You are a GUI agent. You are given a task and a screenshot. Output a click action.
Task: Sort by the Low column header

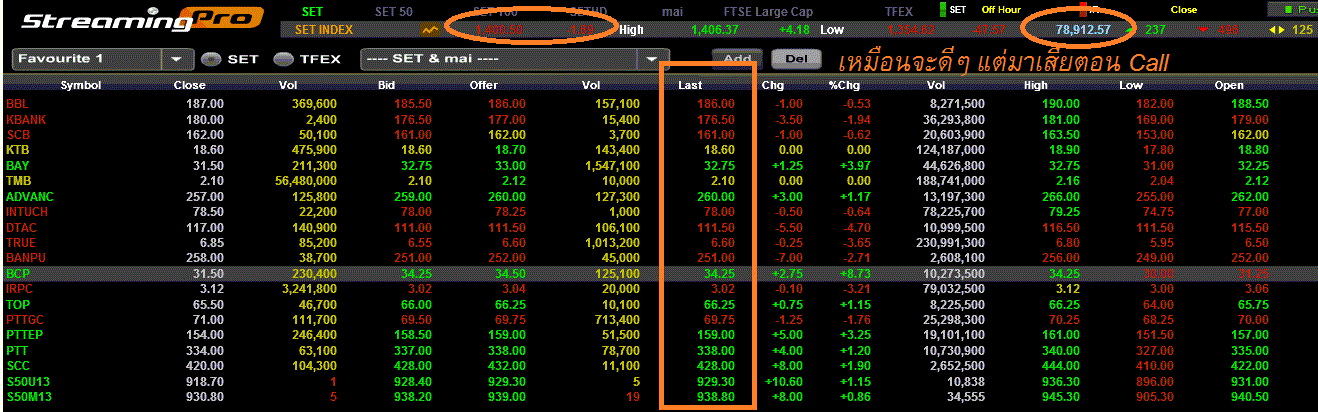(1131, 85)
